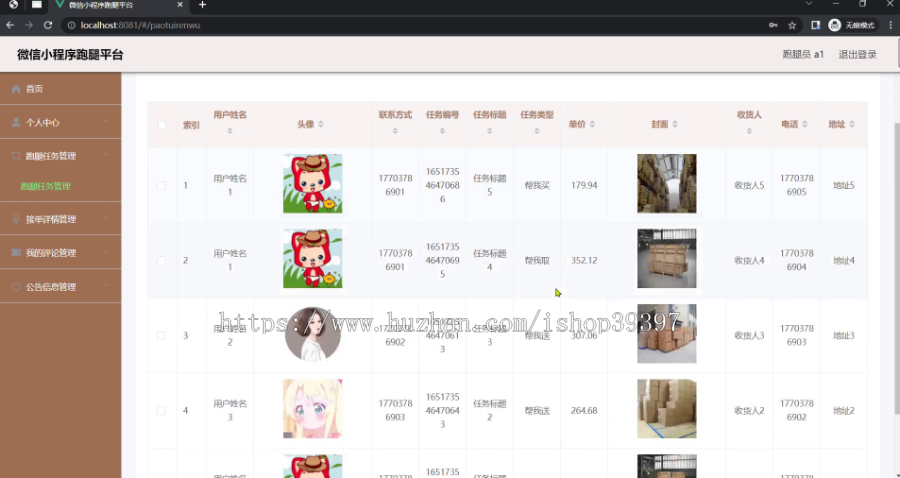Check the checkbox for row 4

(161, 411)
